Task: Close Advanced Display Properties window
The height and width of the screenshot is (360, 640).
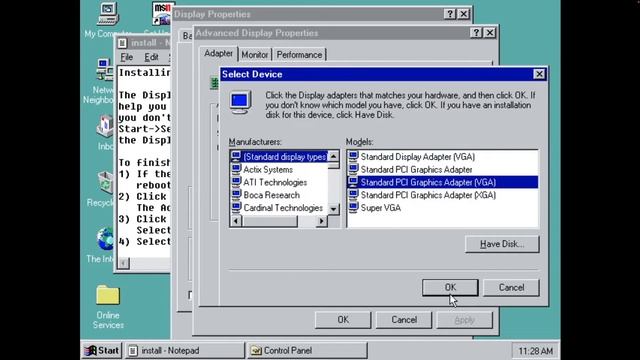Action: (x=490, y=33)
